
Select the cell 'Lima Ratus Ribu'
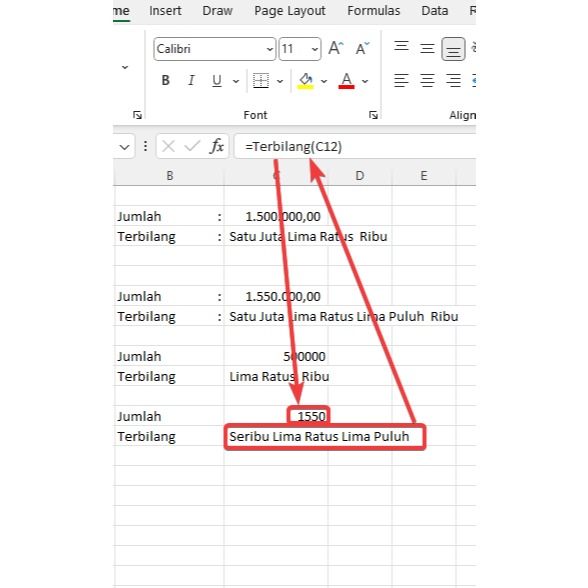276,376
